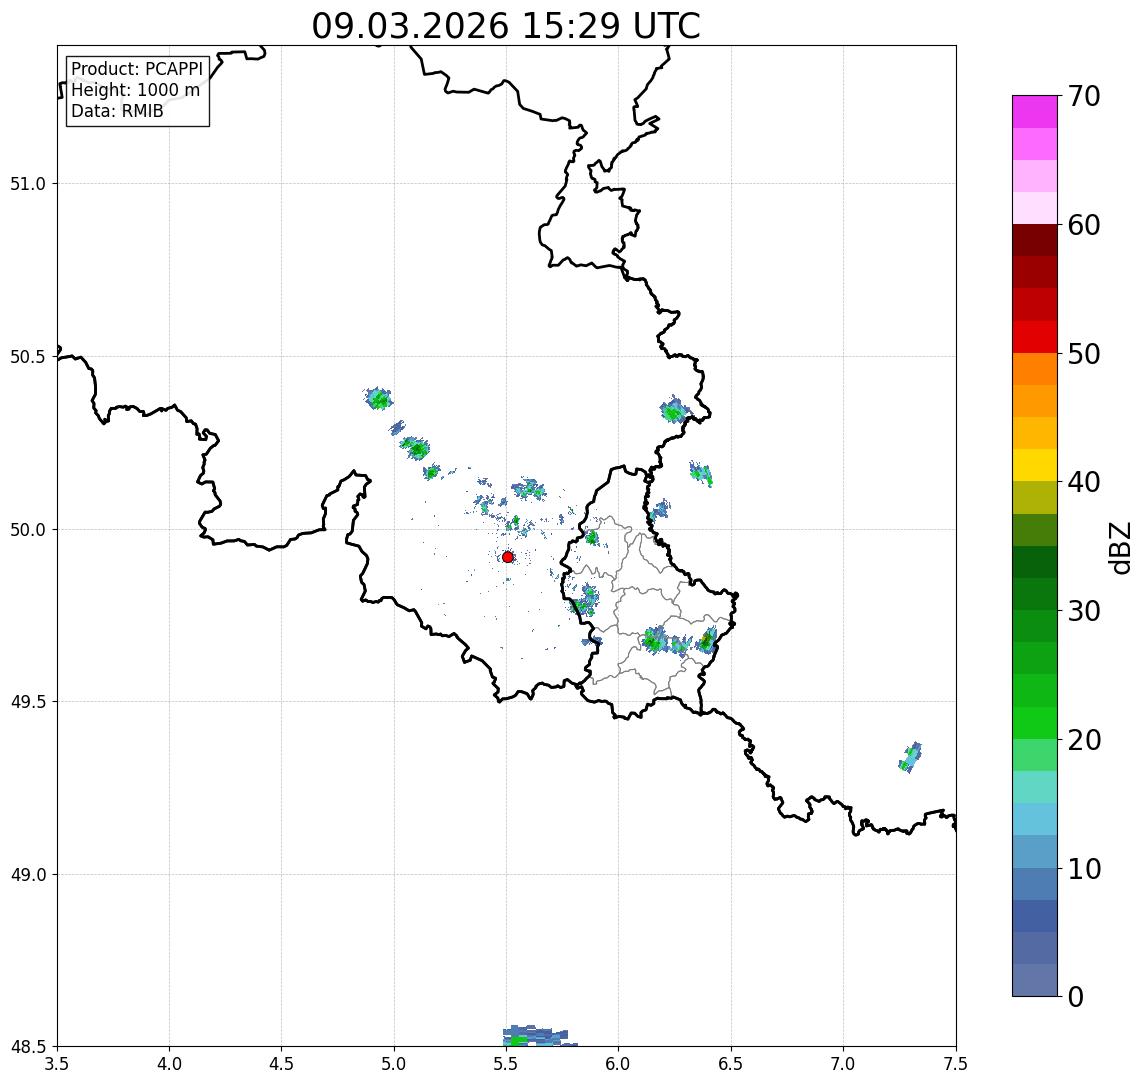
Task: Click the colorbar tick label 0
Action: click(x=1076, y=996)
